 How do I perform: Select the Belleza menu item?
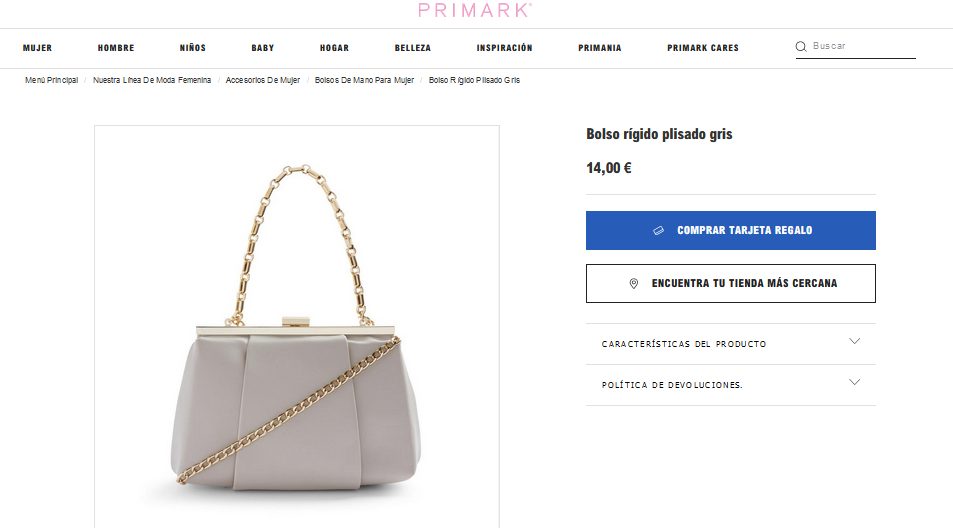[413, 48]
